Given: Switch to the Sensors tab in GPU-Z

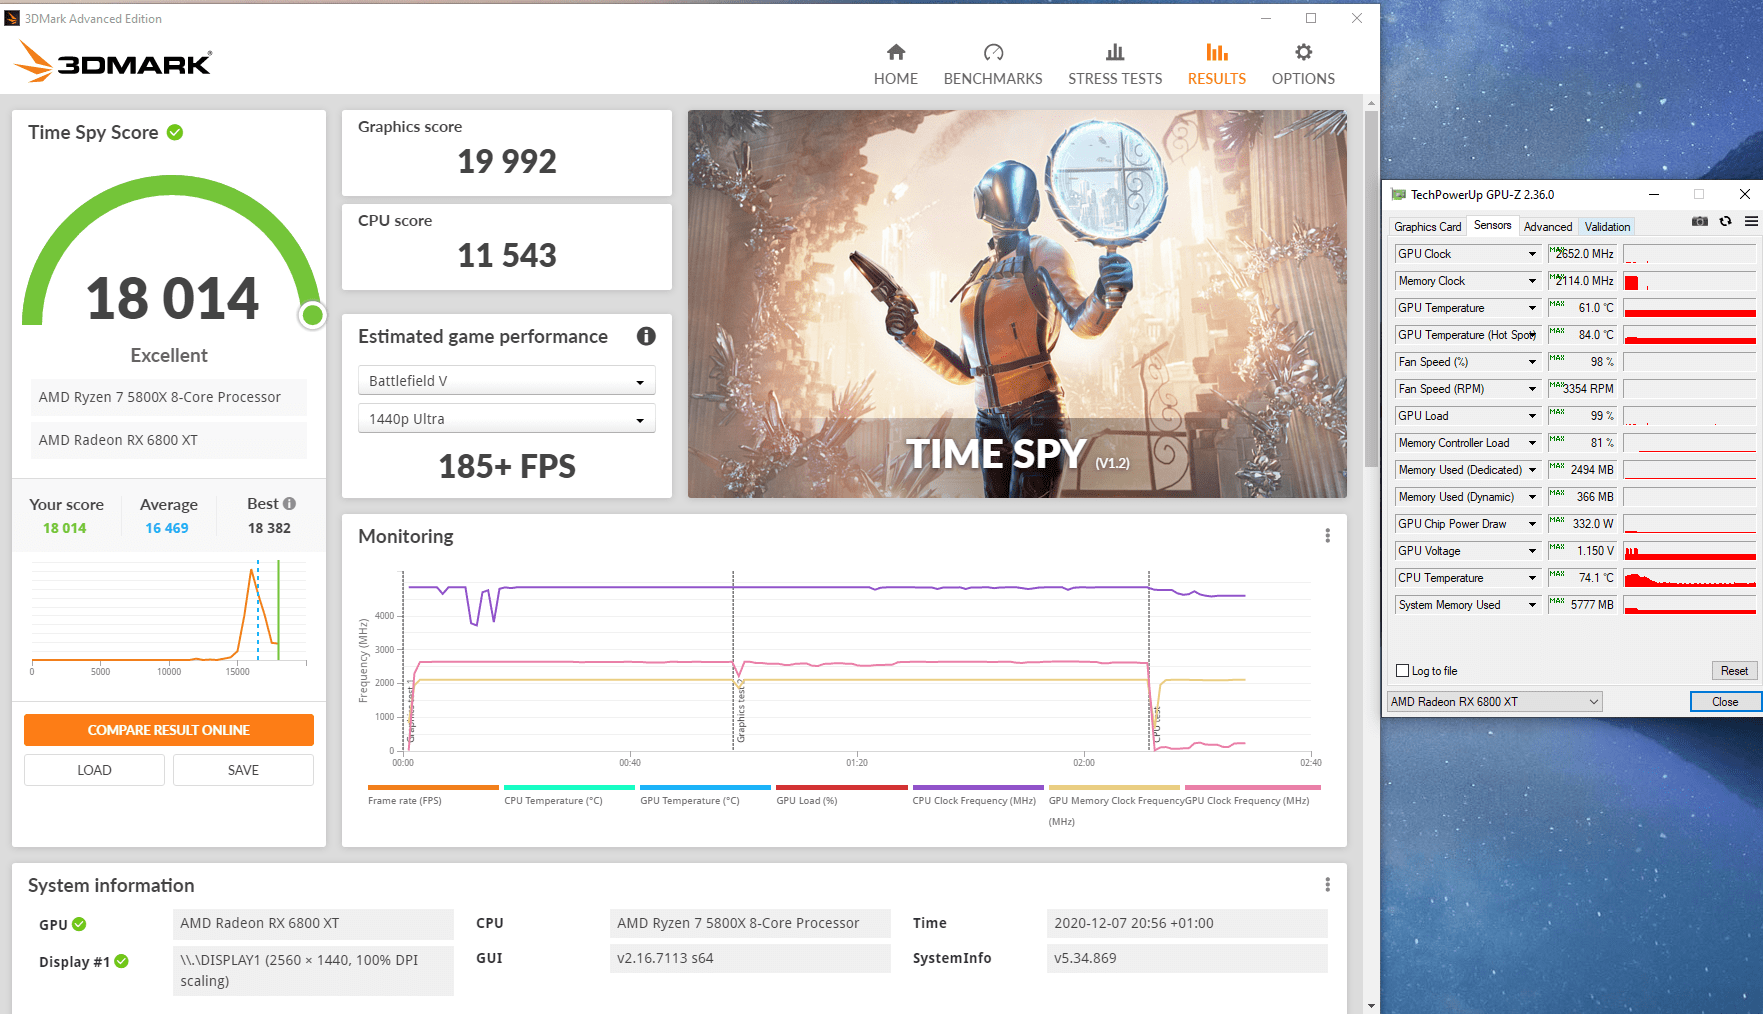Looking at the screenshot, I should [1492, 226].
